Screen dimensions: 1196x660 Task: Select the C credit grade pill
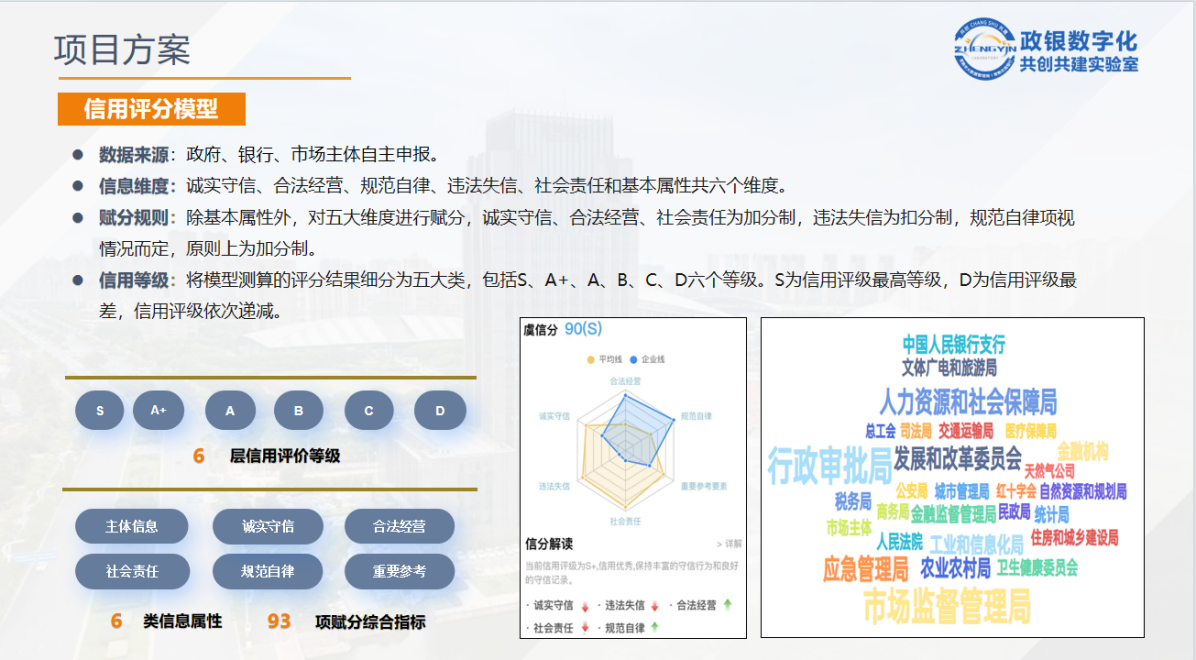click(369, 410)
